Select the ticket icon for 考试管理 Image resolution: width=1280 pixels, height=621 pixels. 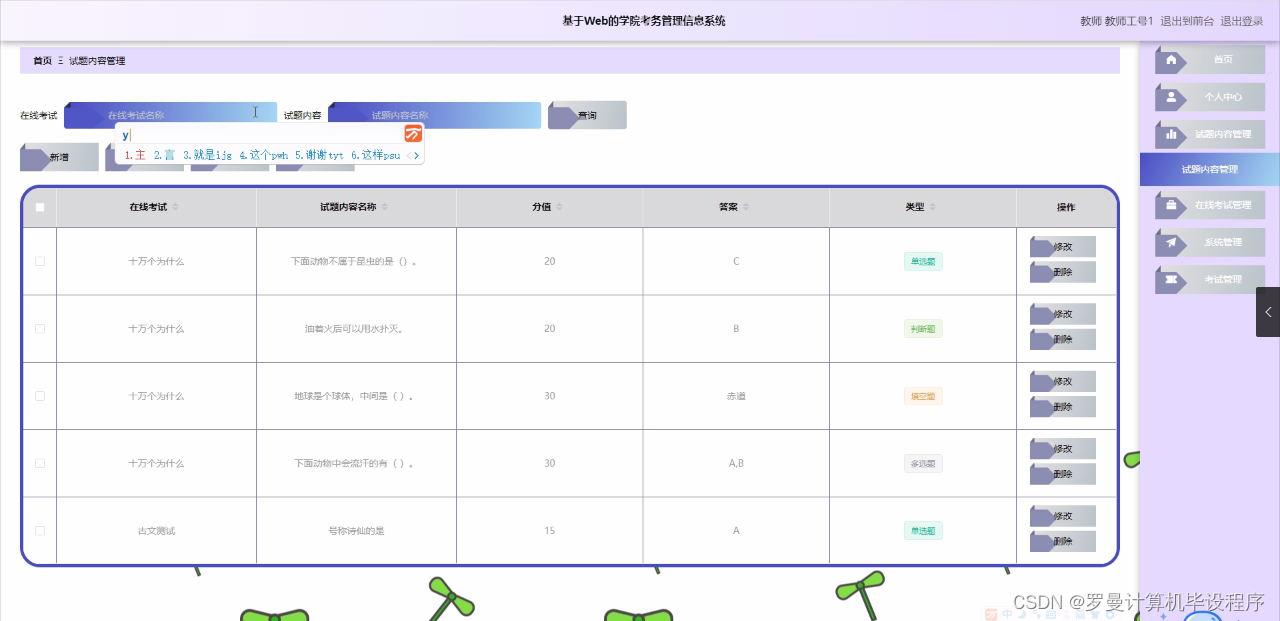[x=1169, y=279]
